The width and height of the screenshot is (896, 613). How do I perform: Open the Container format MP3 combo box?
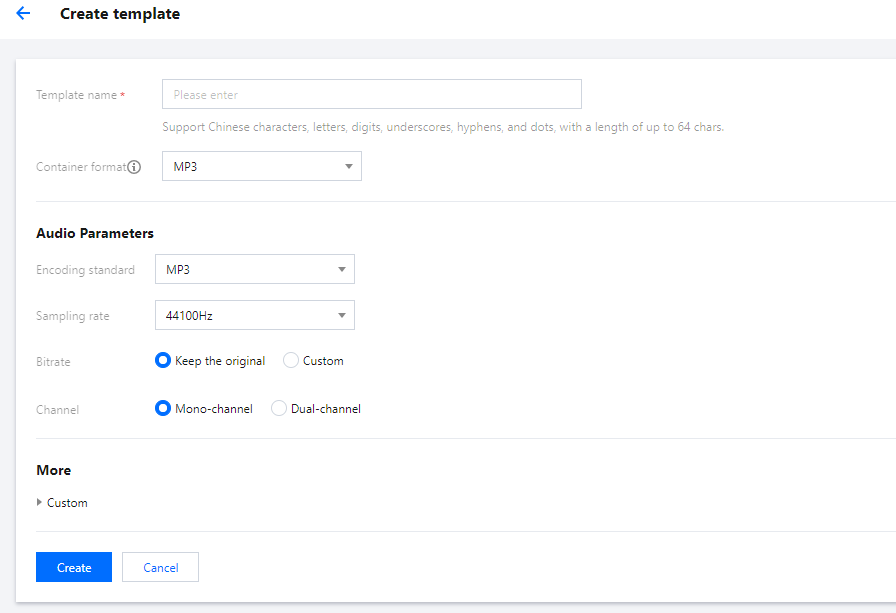250,167
